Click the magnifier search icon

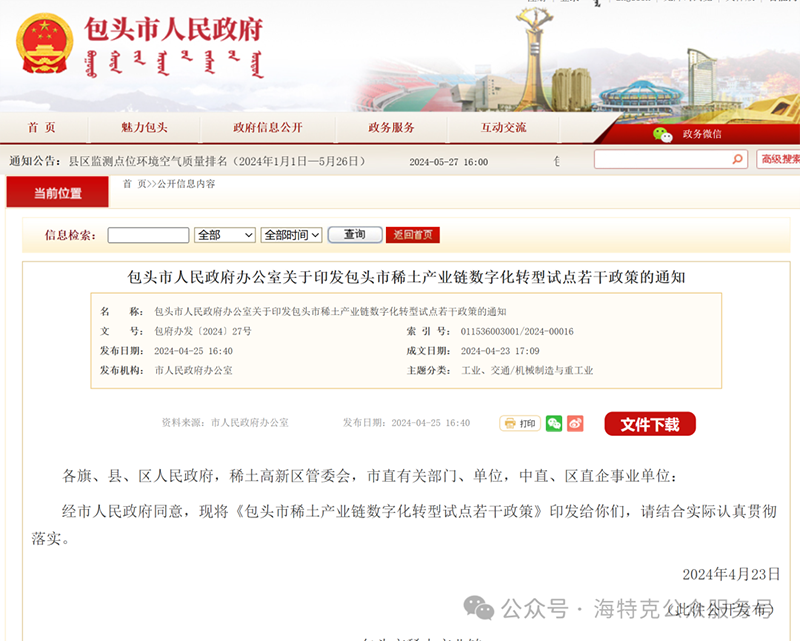[x=737, y=160]
